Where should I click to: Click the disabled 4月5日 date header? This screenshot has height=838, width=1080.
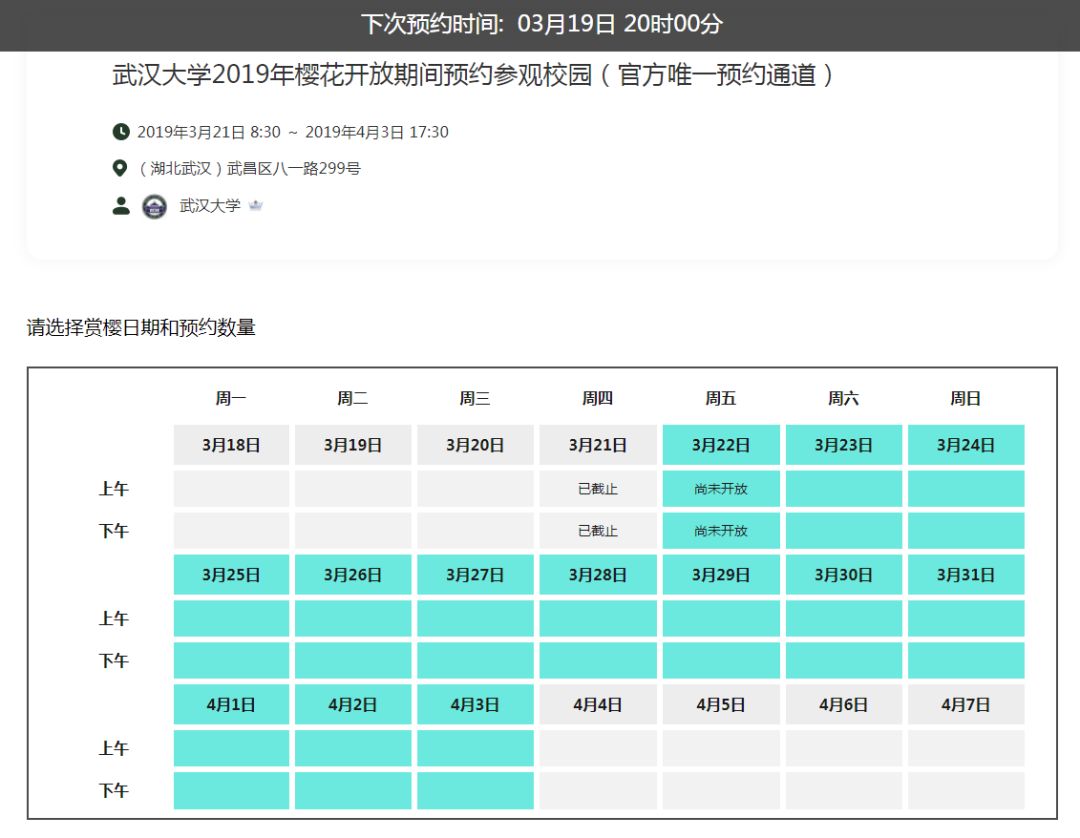click(x=721, y=704)
